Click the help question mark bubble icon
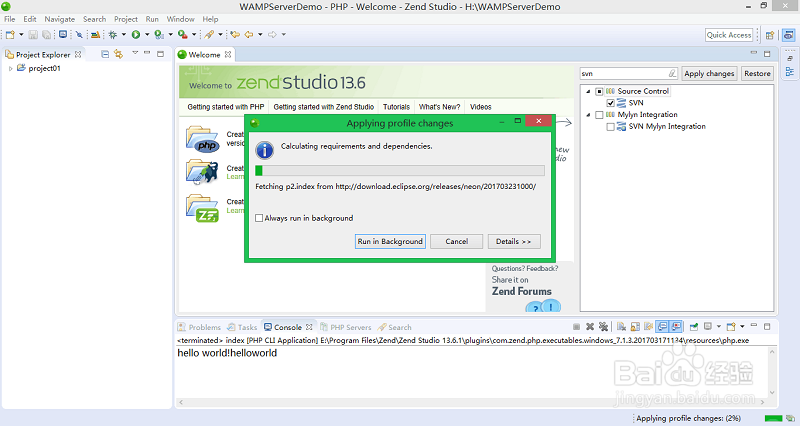 point(535,308)
